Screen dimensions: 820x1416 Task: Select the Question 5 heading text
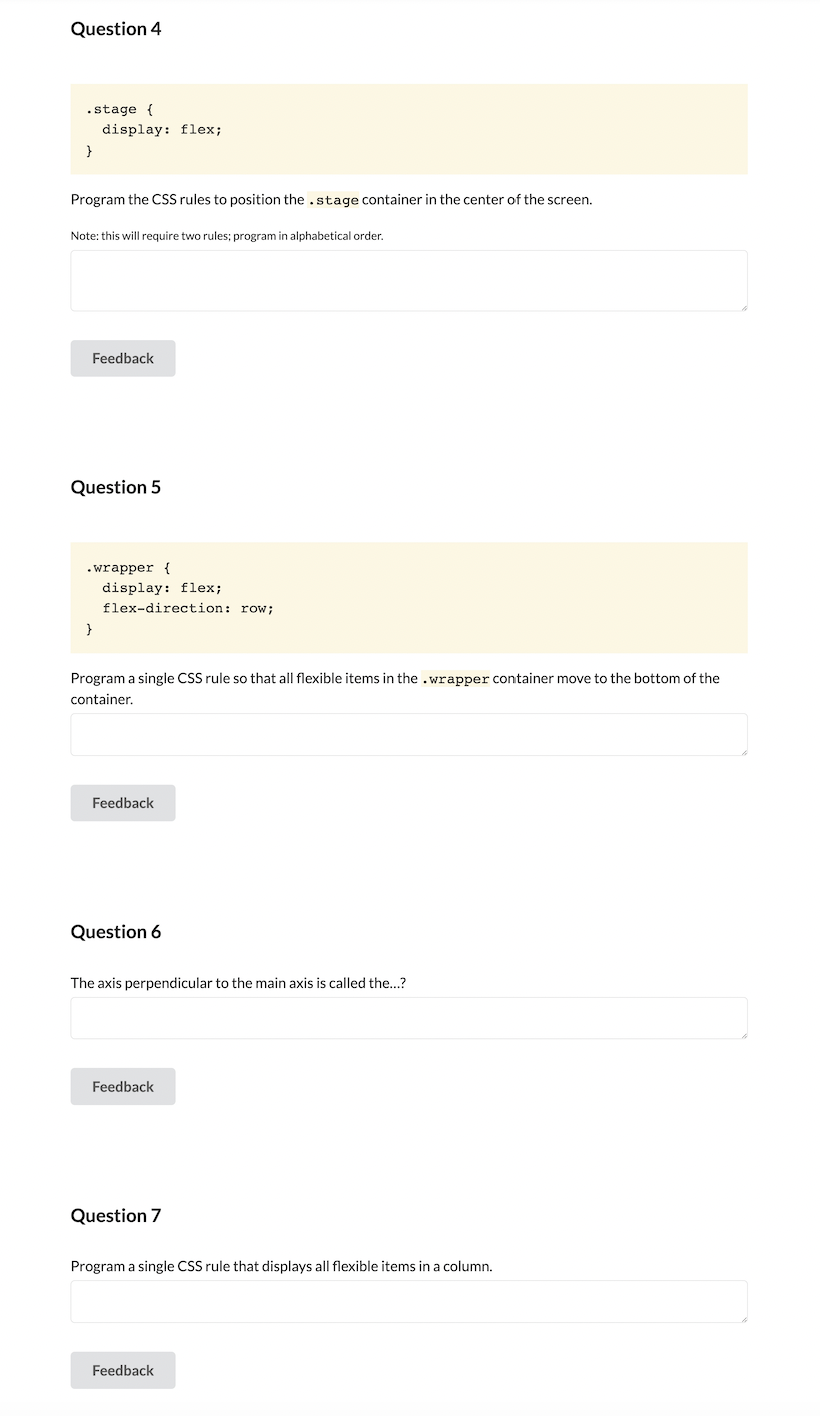point(115,487)
